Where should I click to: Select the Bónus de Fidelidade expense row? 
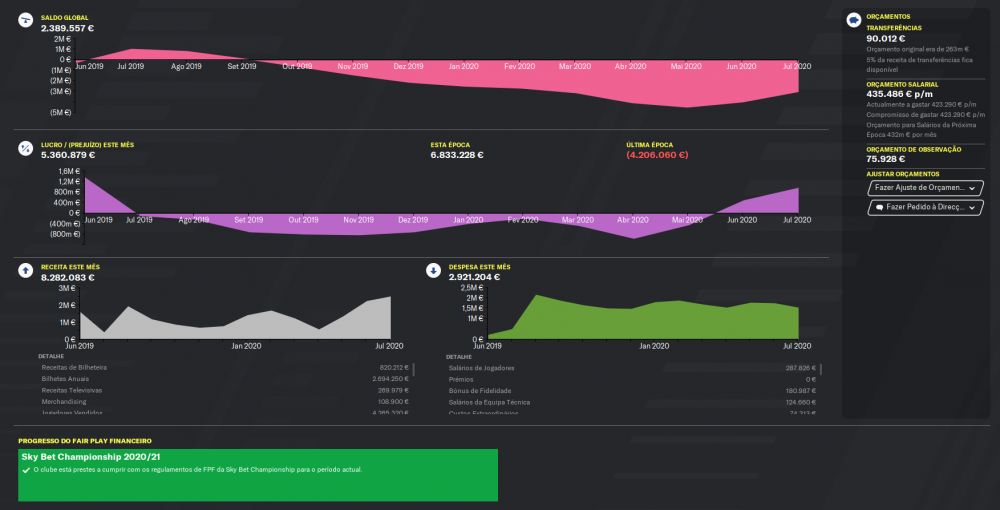click(x=632, y=391)
